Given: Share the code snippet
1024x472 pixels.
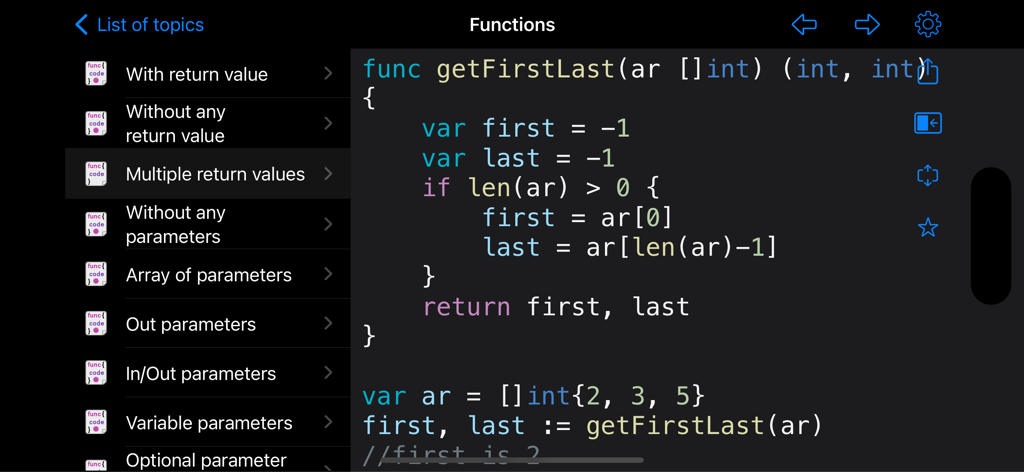Looking at the screenshot, I should pyautogui.click(x=928, y=71).
